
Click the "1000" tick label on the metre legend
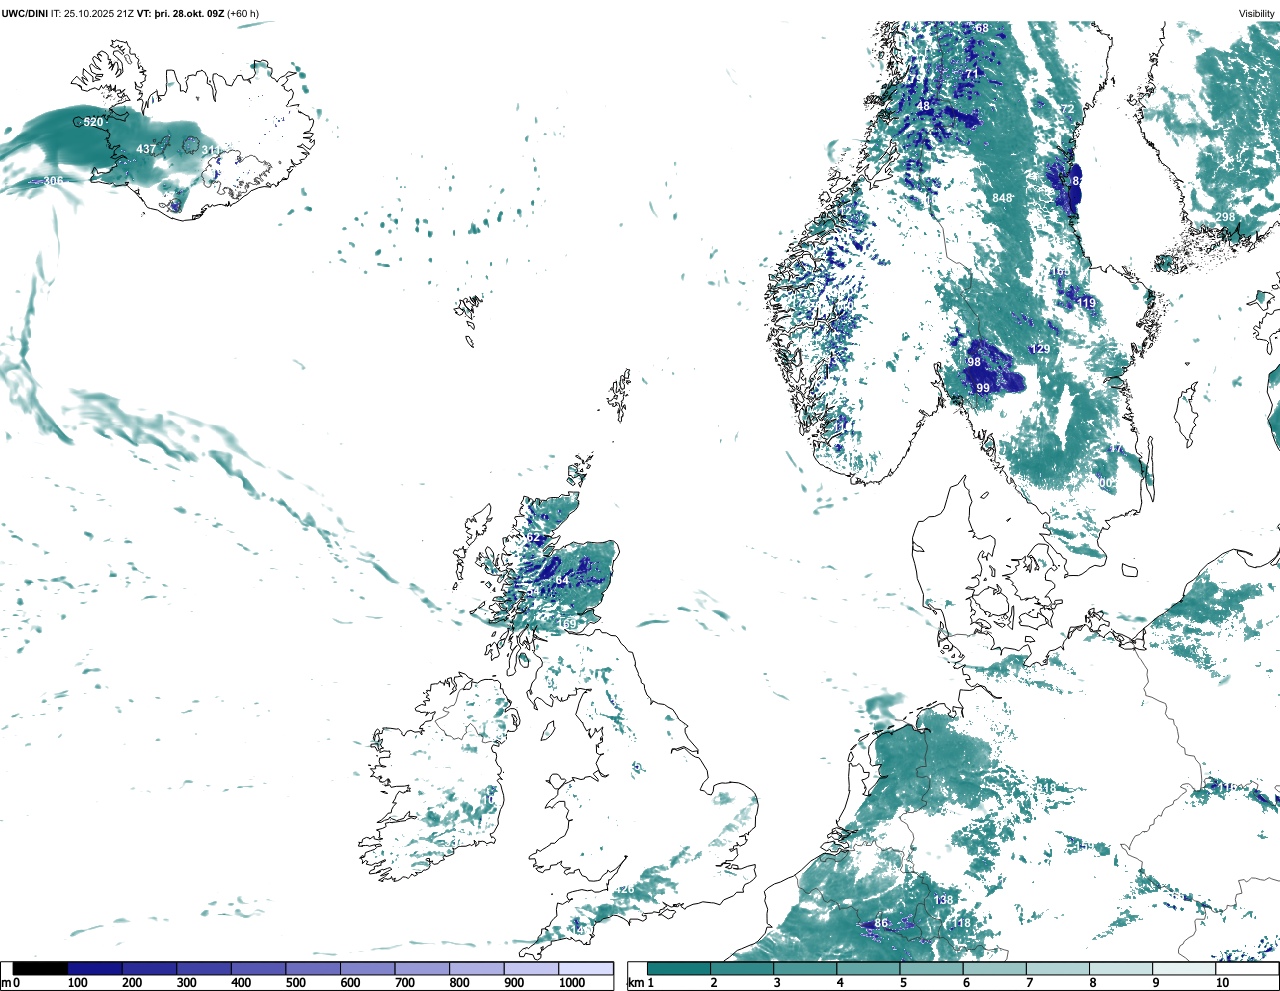[x=572, y=983]
